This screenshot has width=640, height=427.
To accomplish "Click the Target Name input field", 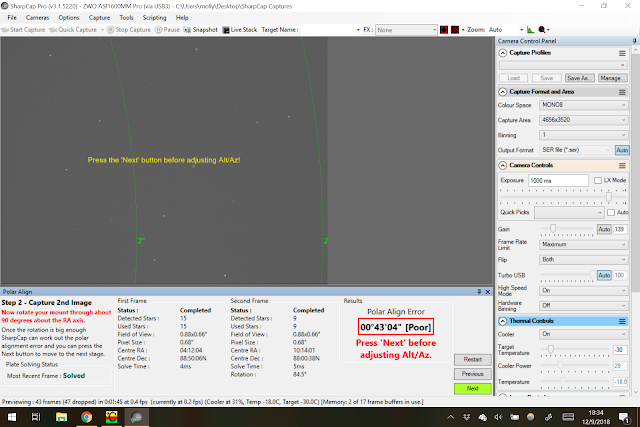I will point(331,30).
